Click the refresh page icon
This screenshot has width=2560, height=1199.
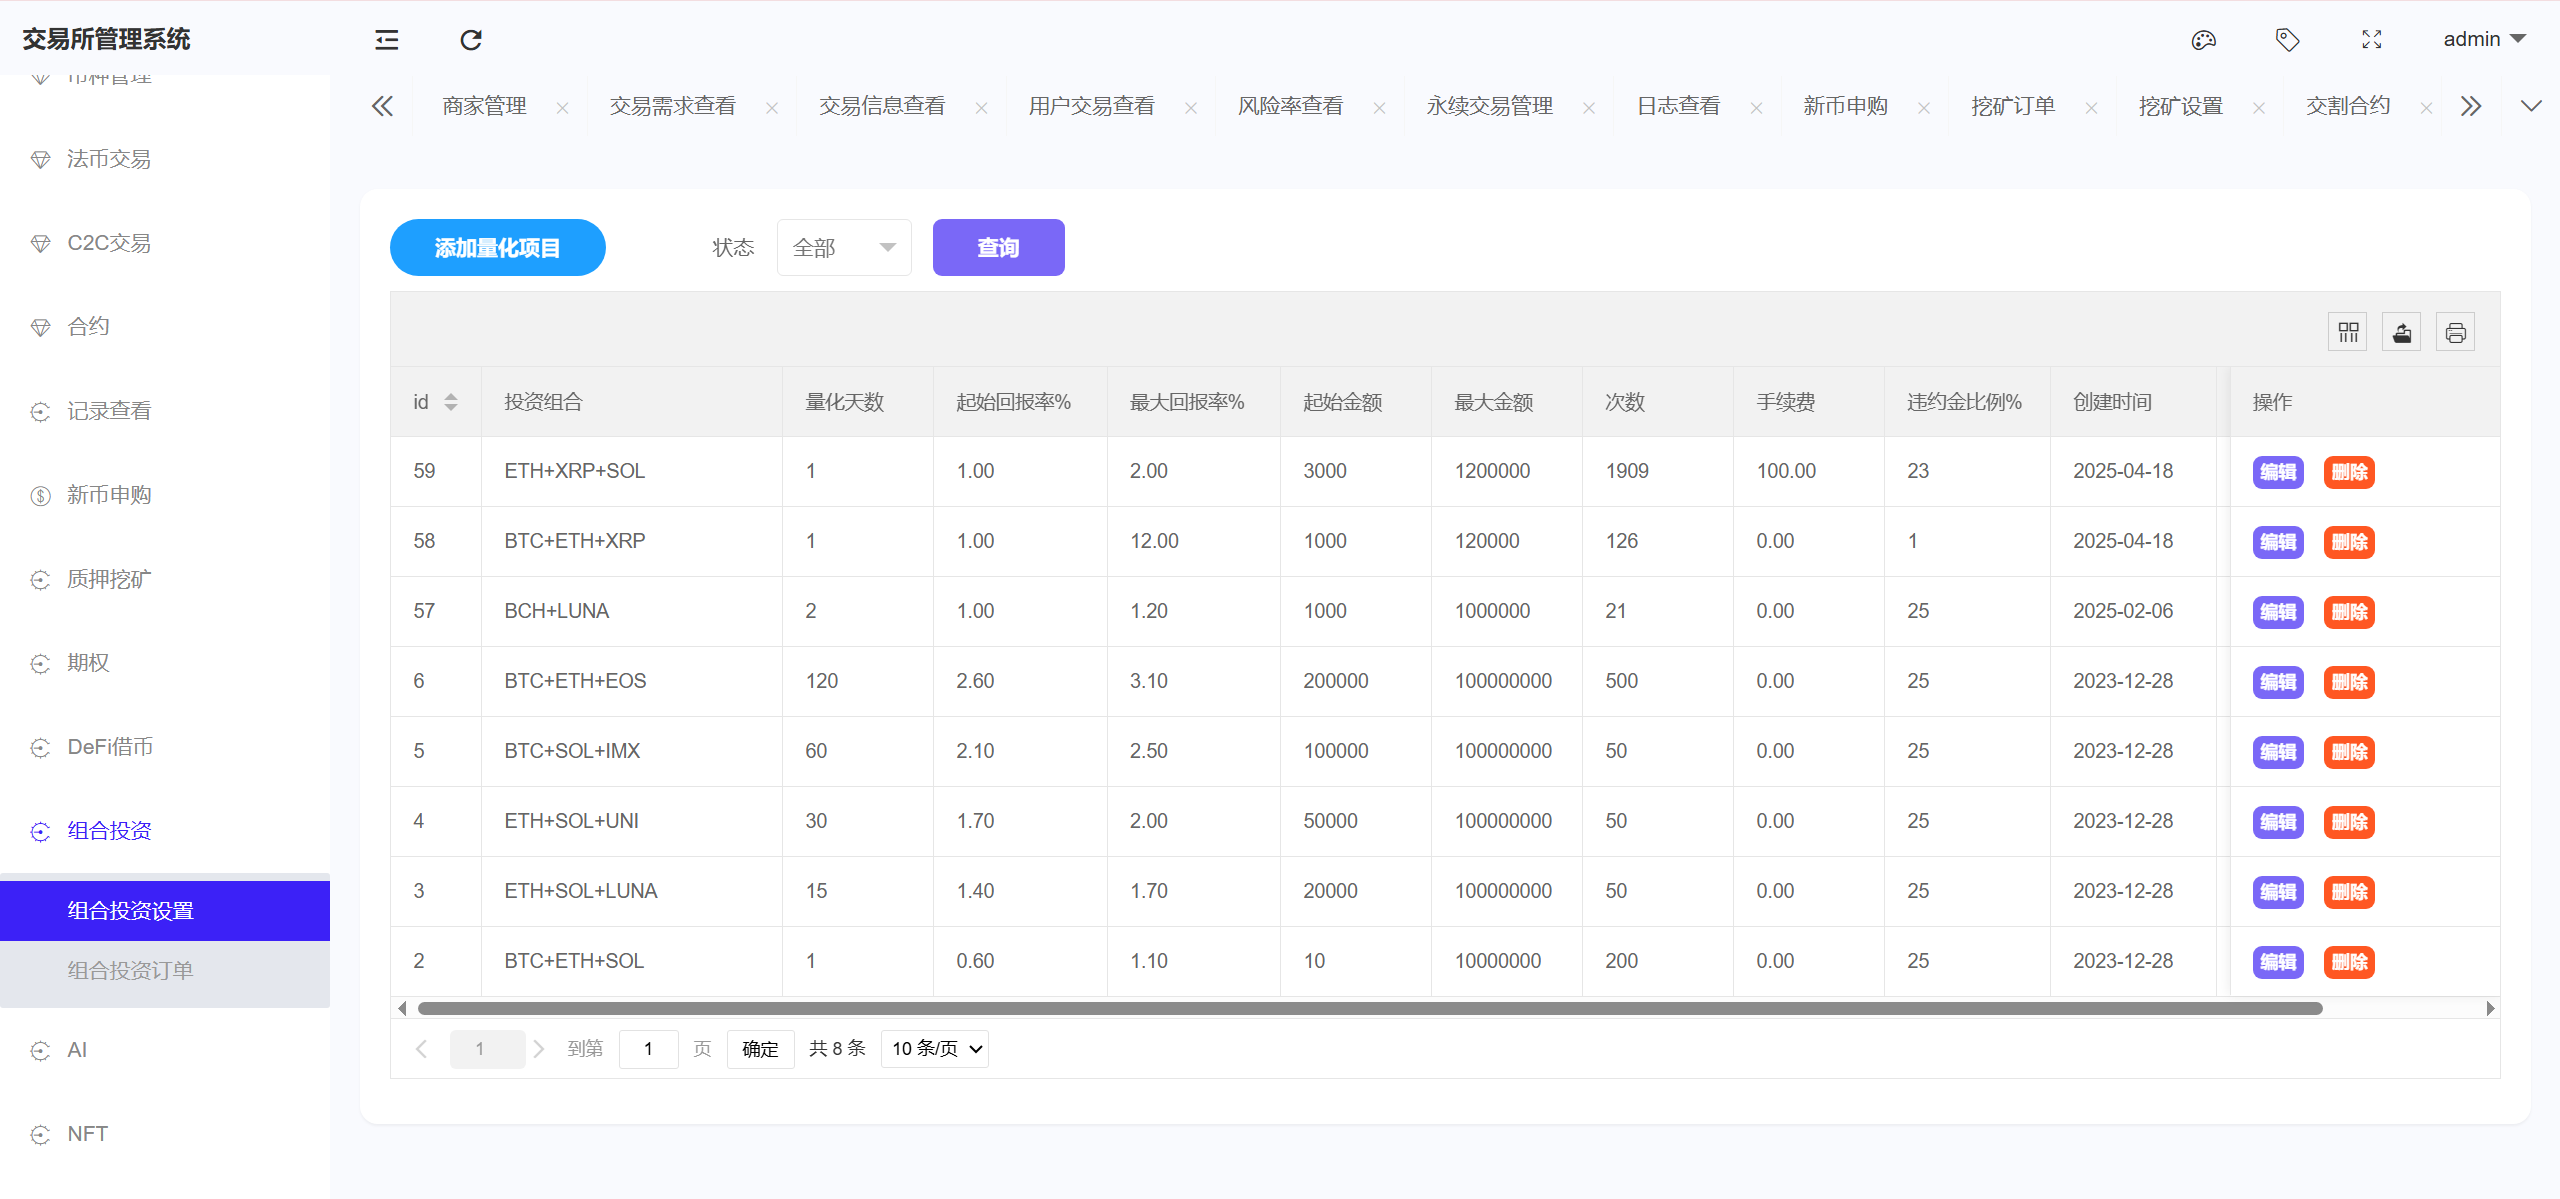(x=471, y=40)
